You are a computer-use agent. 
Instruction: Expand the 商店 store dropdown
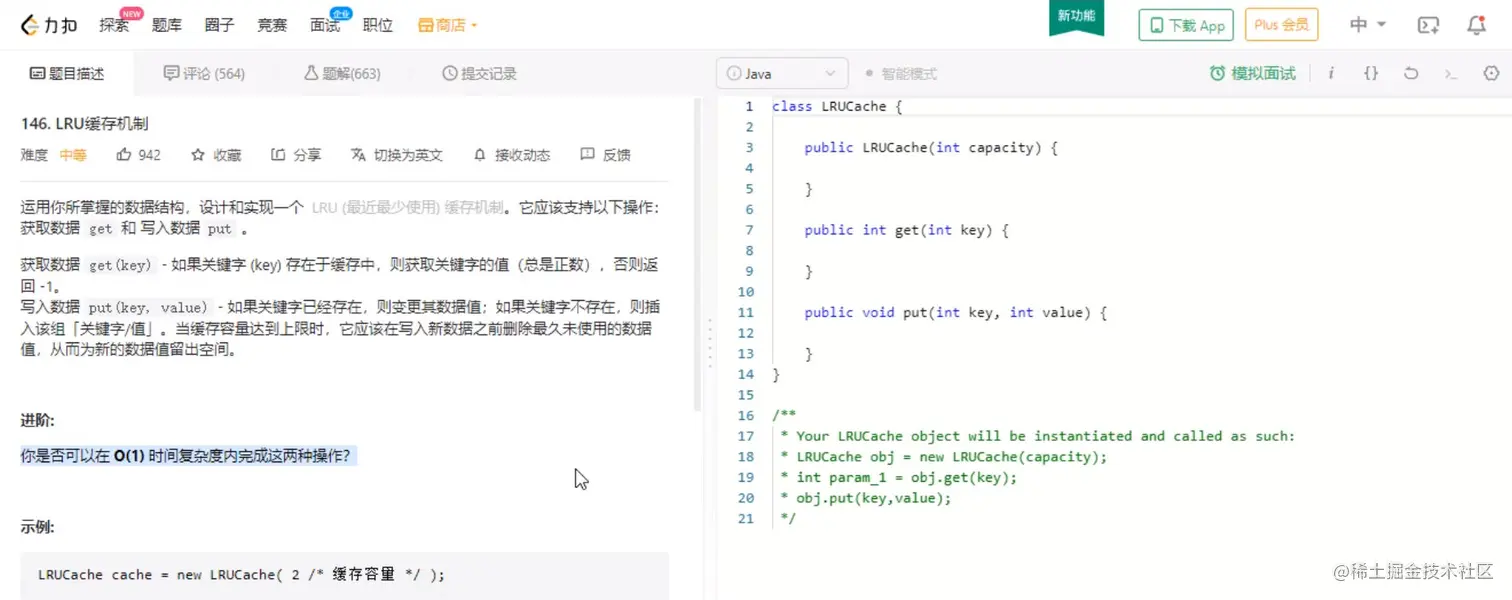(448, 25)
